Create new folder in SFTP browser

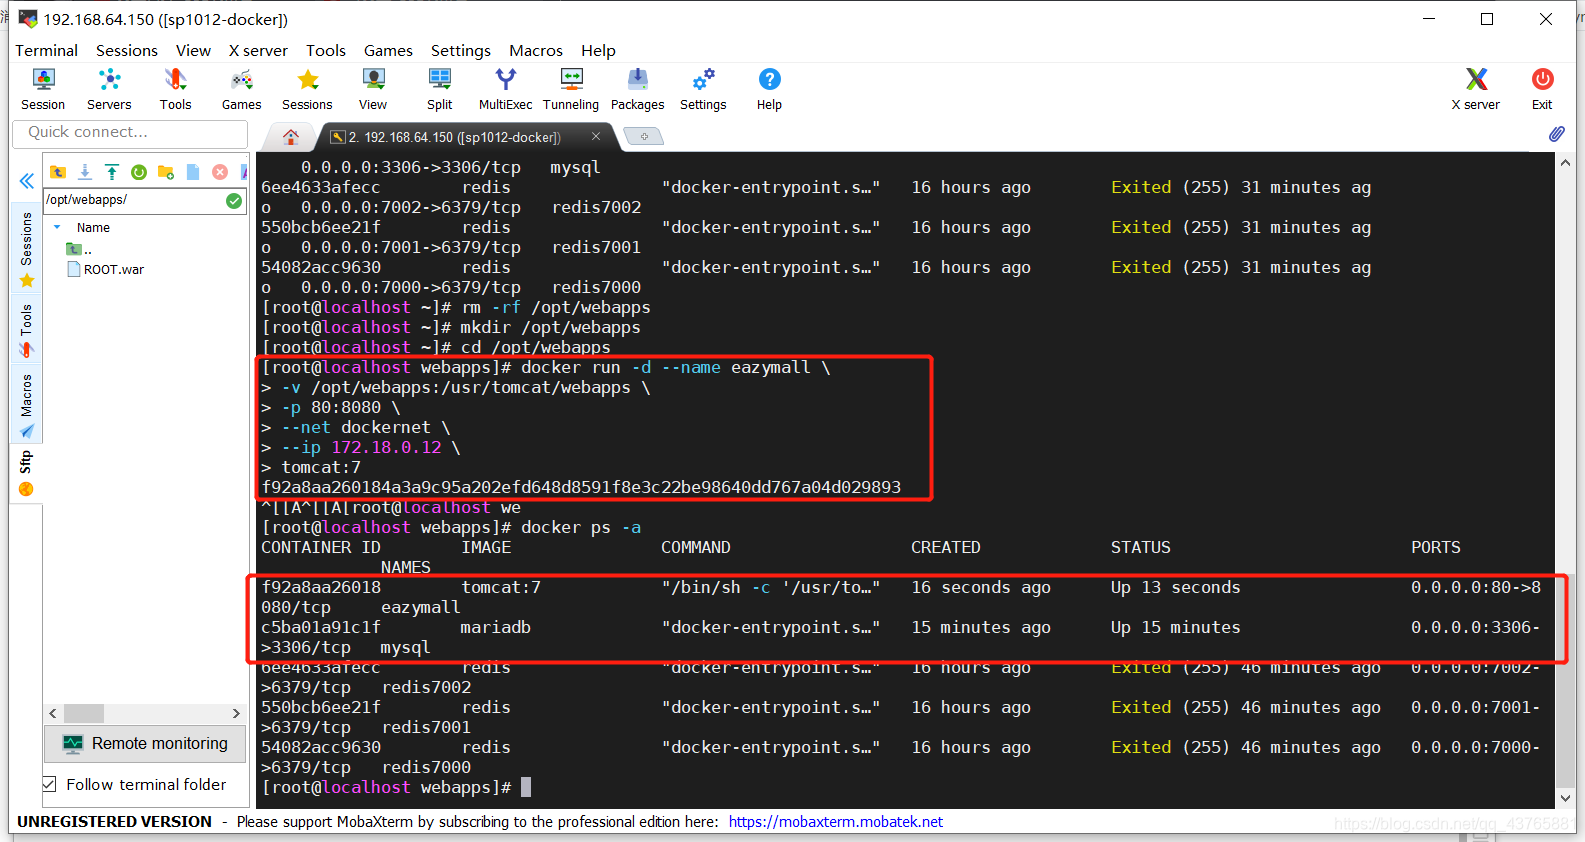point(166,172)
